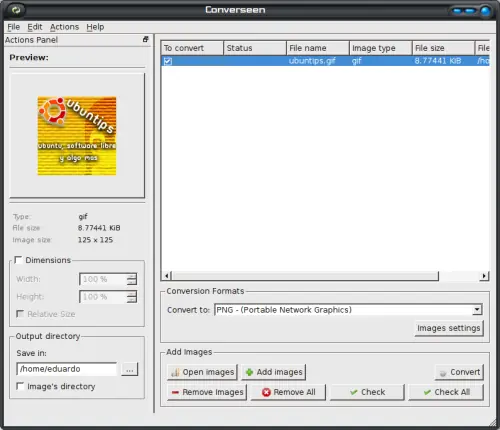Click the scroll right arrow of file list
This screenshot has height=430, width=500.
tap(484, 276)
